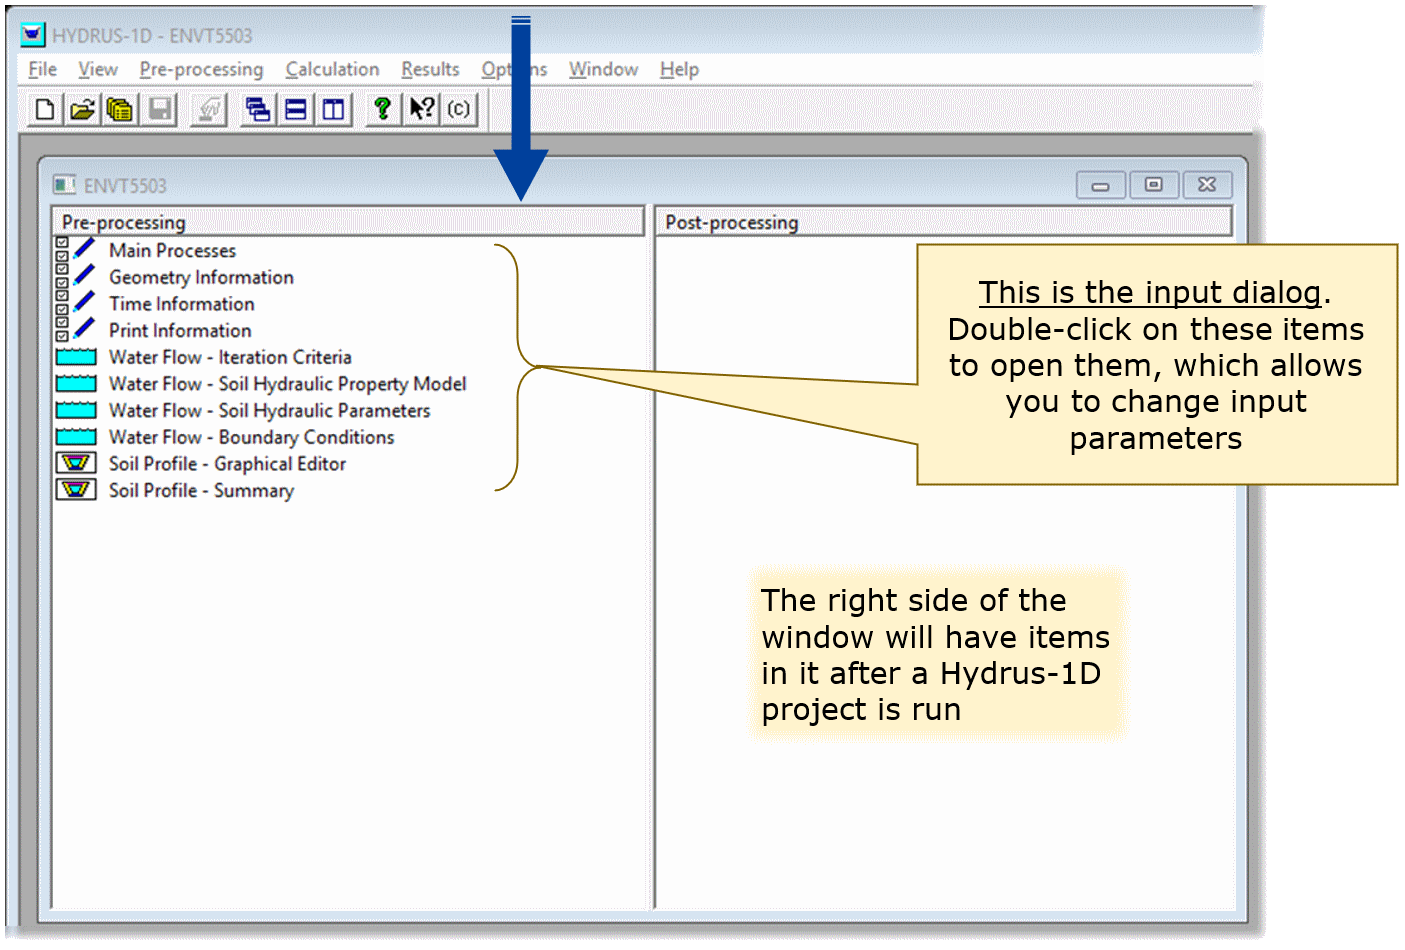1405x950 pixels.
Task: Open the Window menu
Action: tap(603, 69)
